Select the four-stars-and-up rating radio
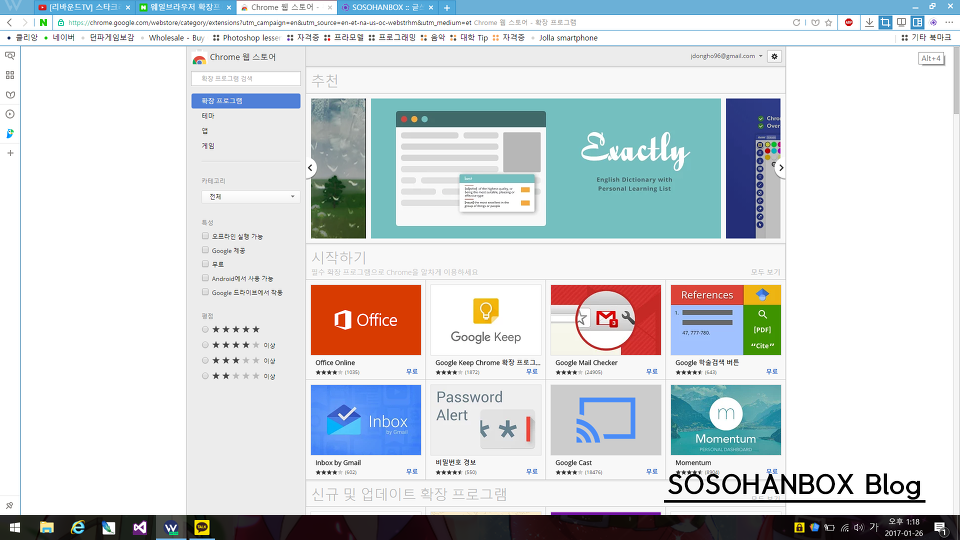This screenshot has height=540, width=960. (x=206, y=345)
